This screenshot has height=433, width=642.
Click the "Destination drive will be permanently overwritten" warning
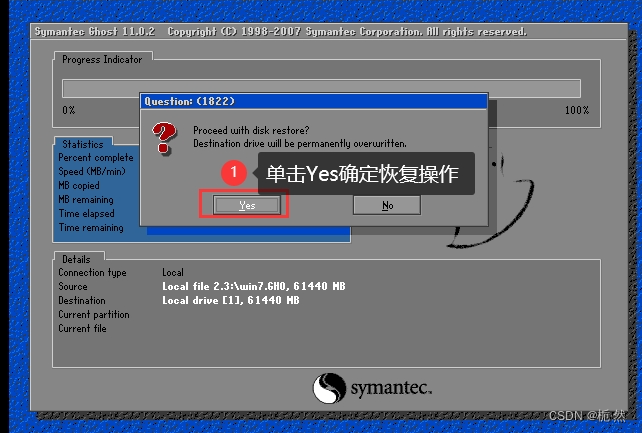(x=300, y=143)
